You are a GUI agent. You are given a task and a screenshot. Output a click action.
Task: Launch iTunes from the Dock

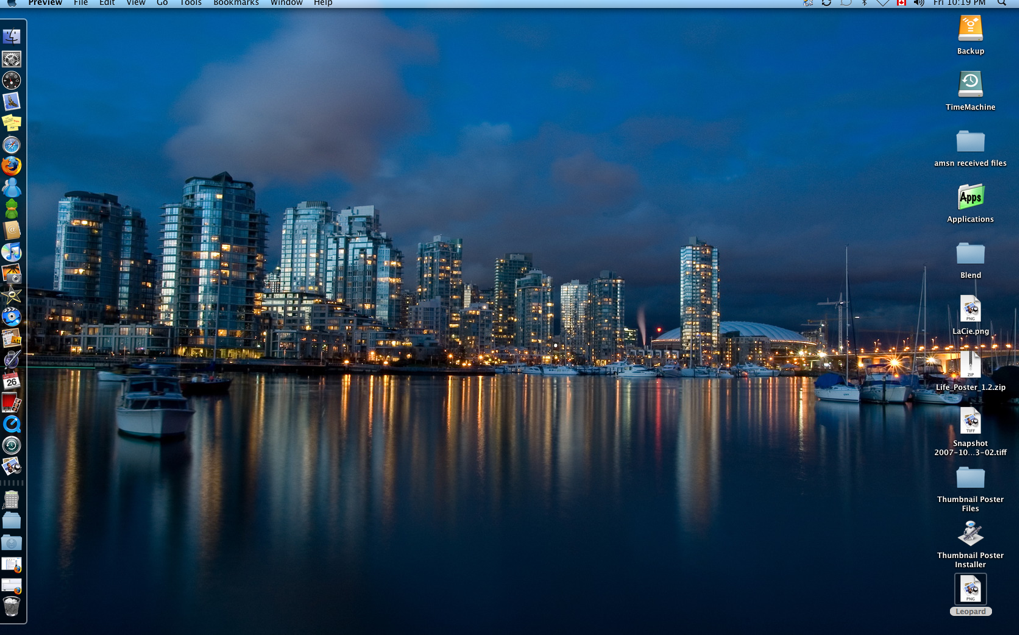pyautogui.click(x=12, y=252)
